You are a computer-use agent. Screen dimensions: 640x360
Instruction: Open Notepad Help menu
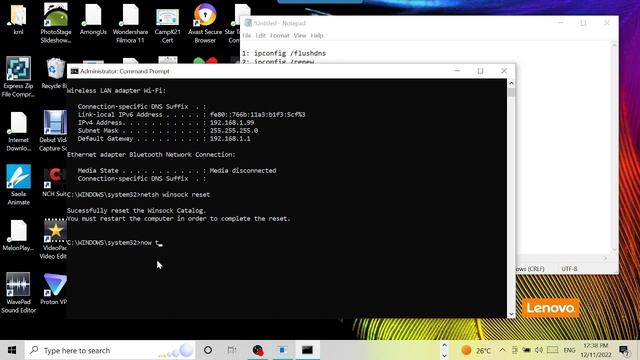[317, 36]
